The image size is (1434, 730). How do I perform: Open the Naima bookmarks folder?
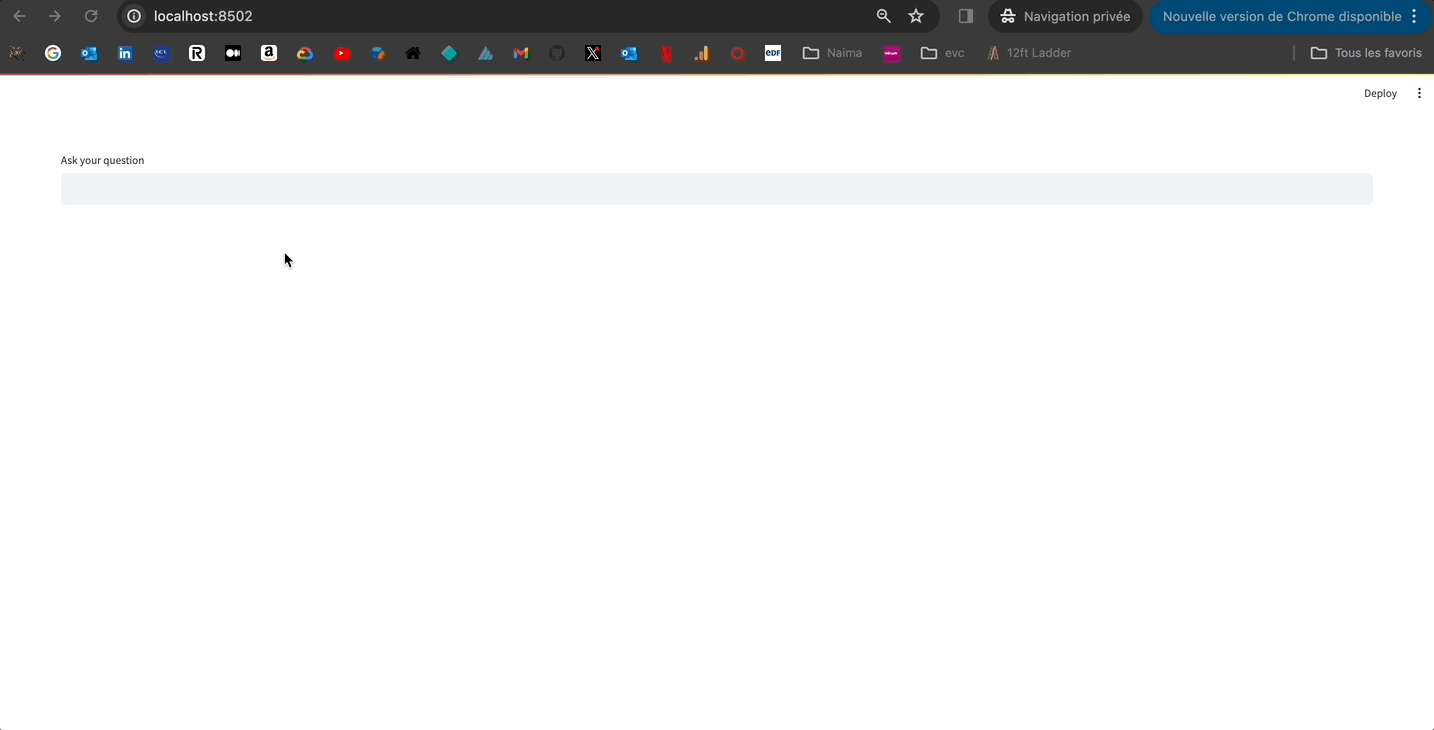click(832, 53)
